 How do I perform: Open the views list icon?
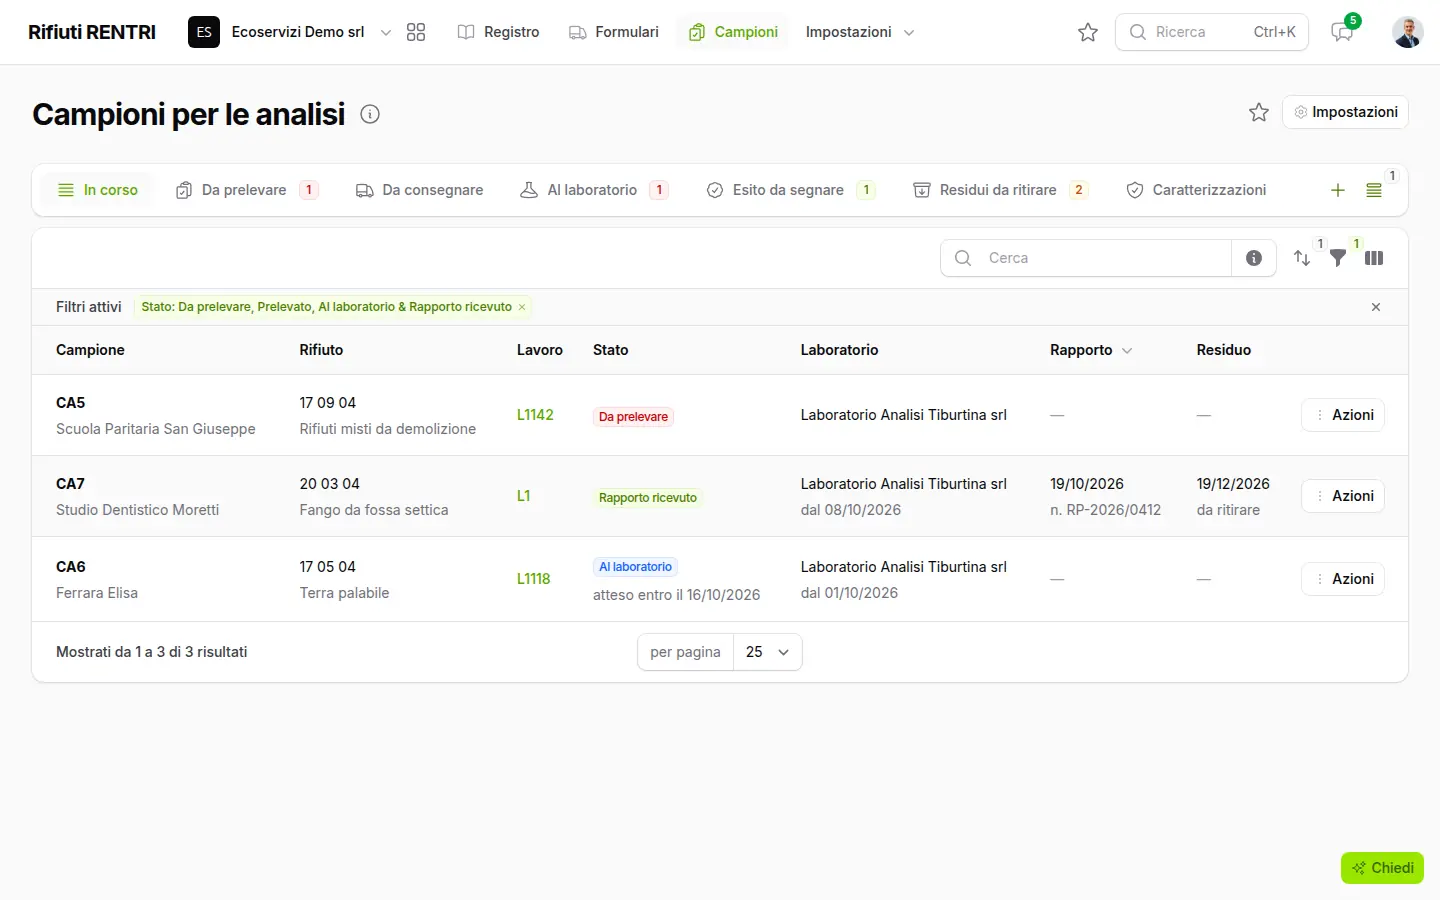point(1374,190)
